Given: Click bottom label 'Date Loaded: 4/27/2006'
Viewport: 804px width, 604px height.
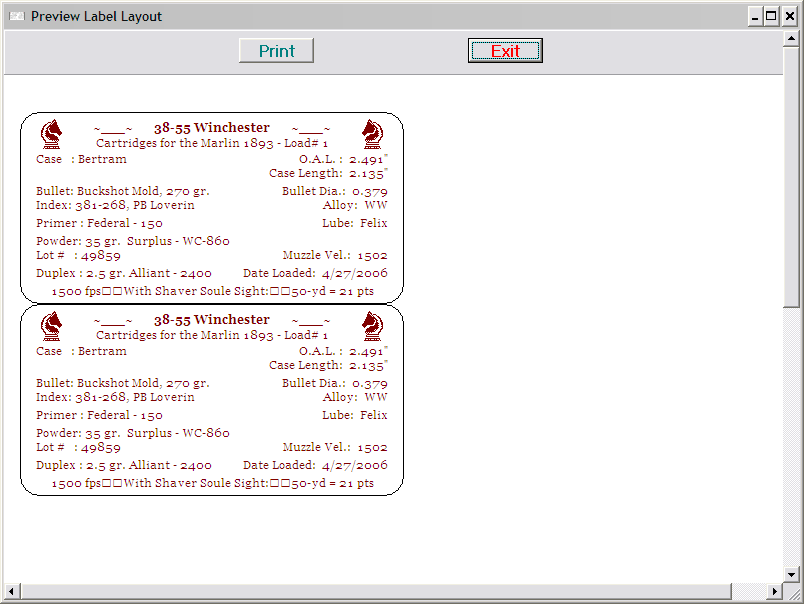Looking at the screenshot, I should click(x=315, y=465).
